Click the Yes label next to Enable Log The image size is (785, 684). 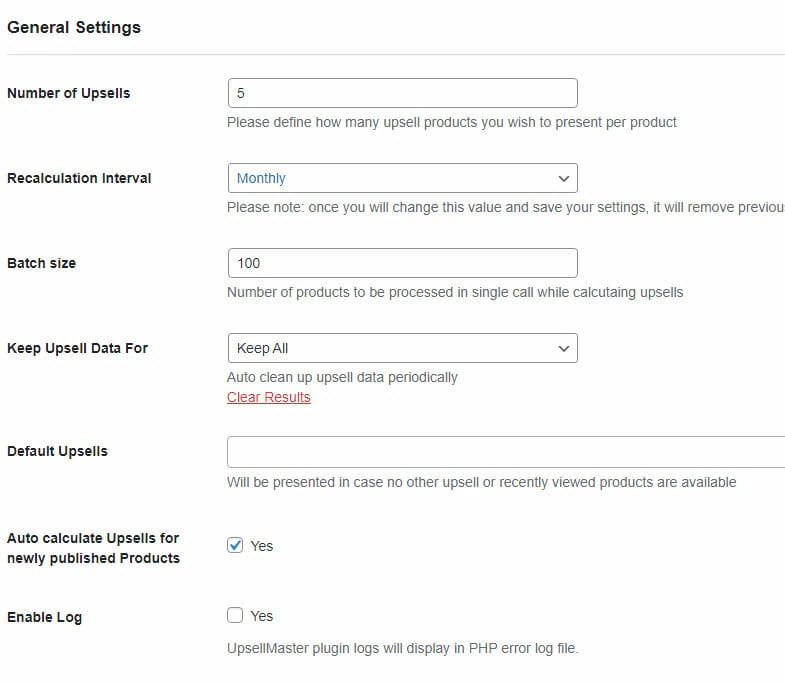[x=261, y=616]
